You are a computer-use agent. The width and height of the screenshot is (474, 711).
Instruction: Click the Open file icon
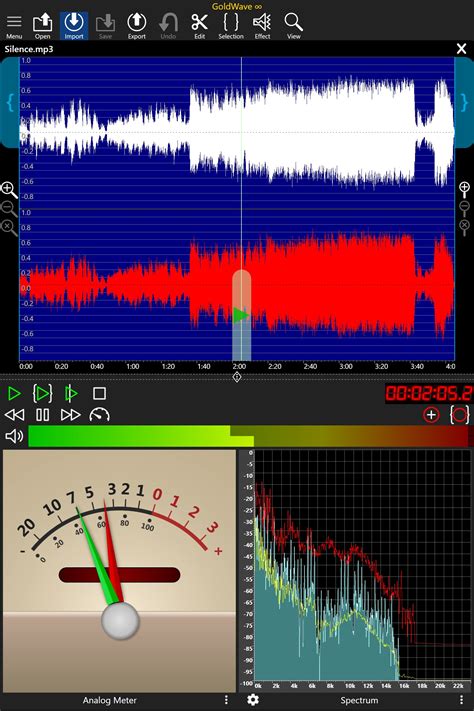pos(42,26)
